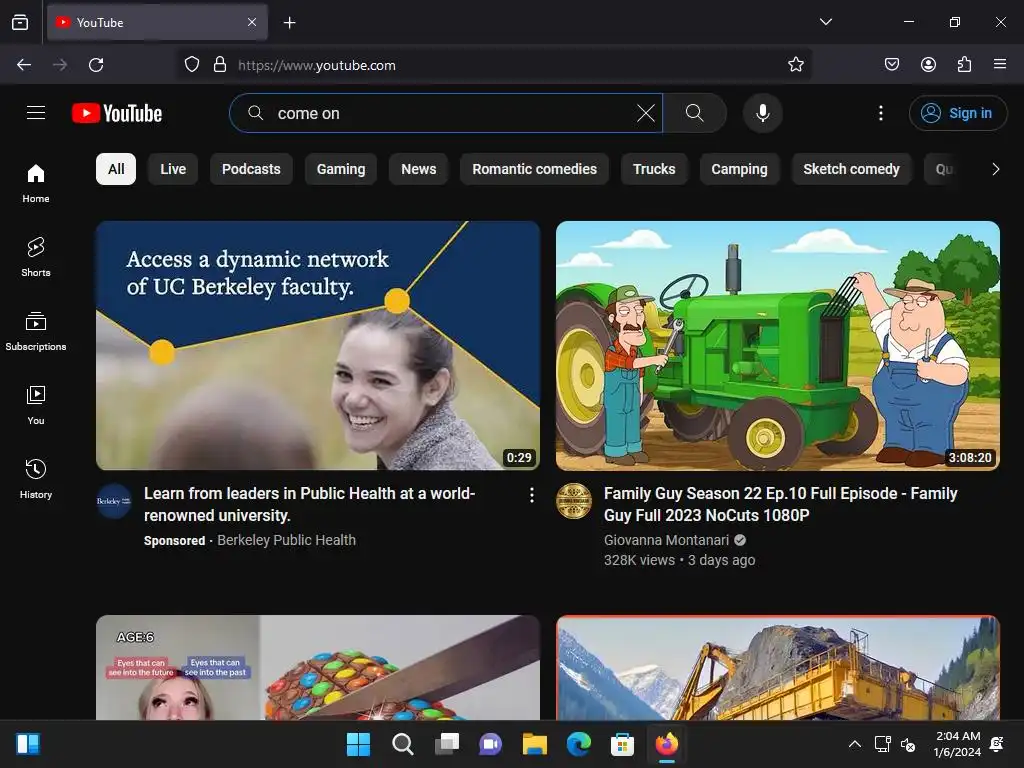This screenshot has height=768, width=1024.
Task: Select the Romantic comedies chip
Action: point(534,169)
